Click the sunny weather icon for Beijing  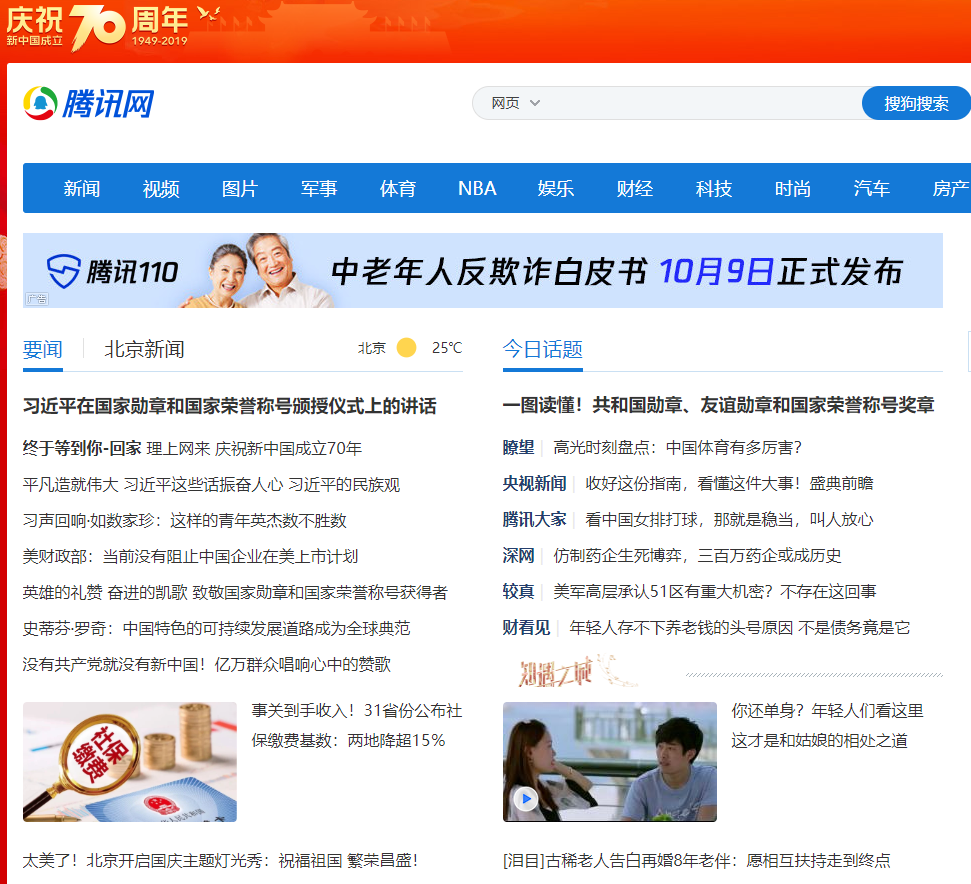coord(406,348)
